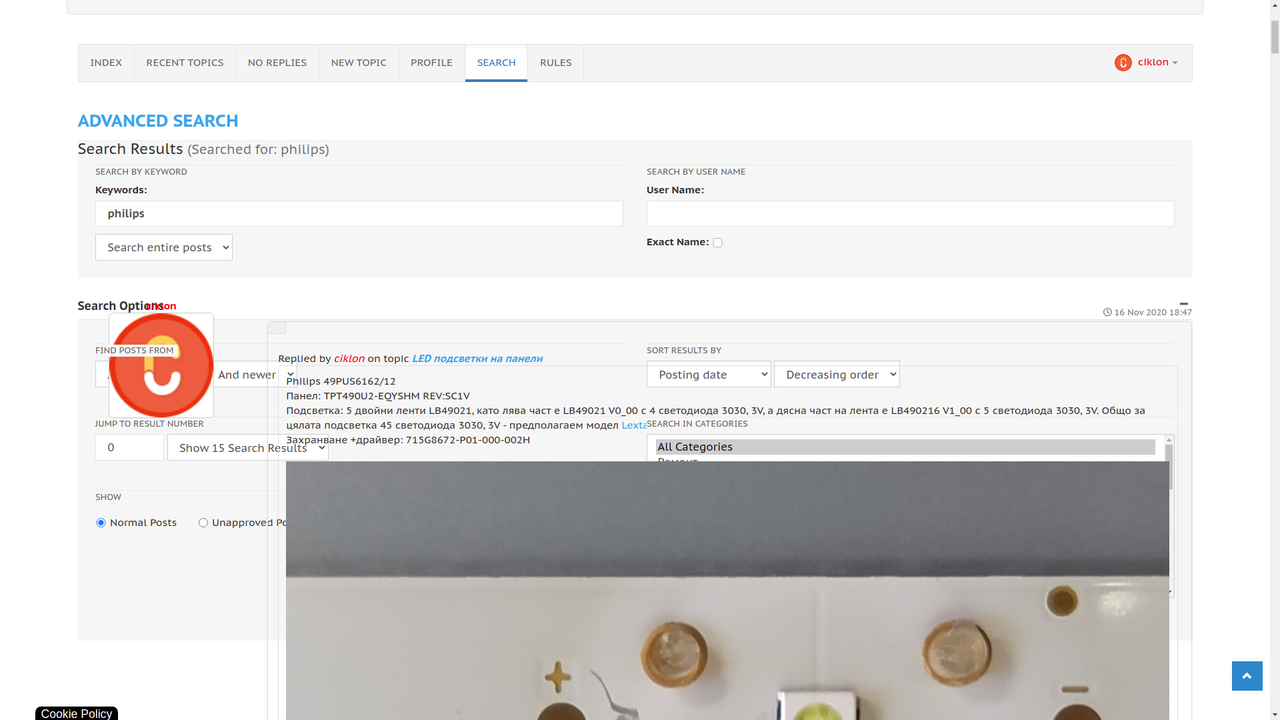Select the NEW TOPIC tab

pyautogui.click(x=359, y=63)
